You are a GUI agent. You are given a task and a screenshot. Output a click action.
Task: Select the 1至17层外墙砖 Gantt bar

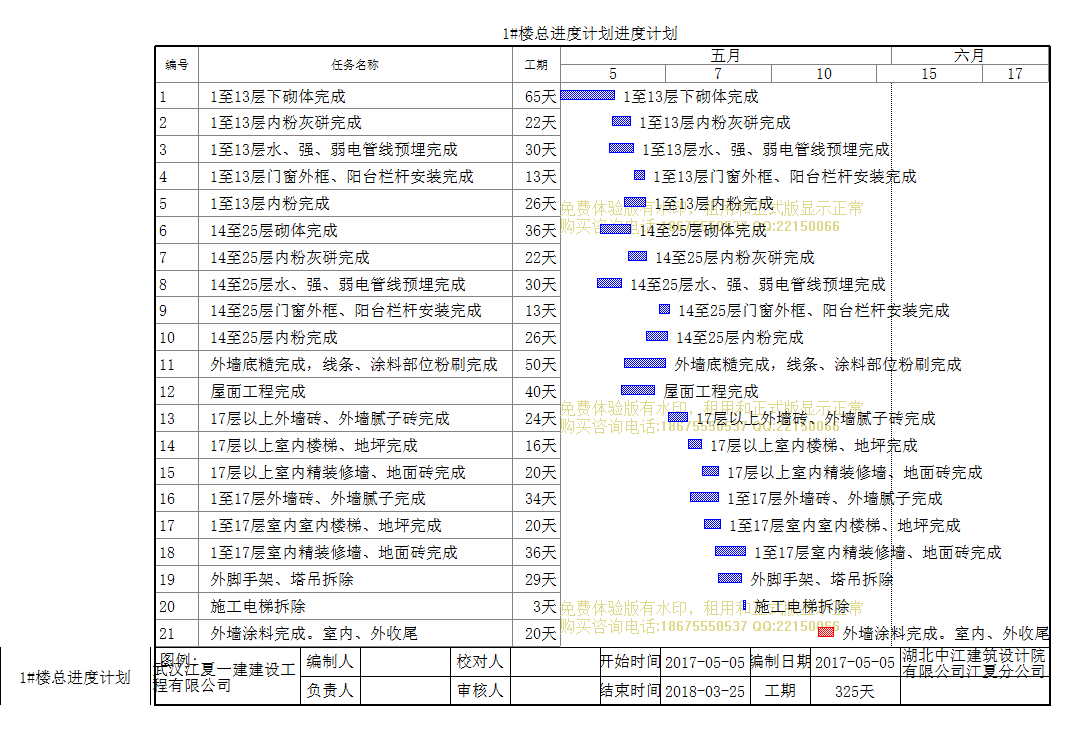(x=704, y=497)
